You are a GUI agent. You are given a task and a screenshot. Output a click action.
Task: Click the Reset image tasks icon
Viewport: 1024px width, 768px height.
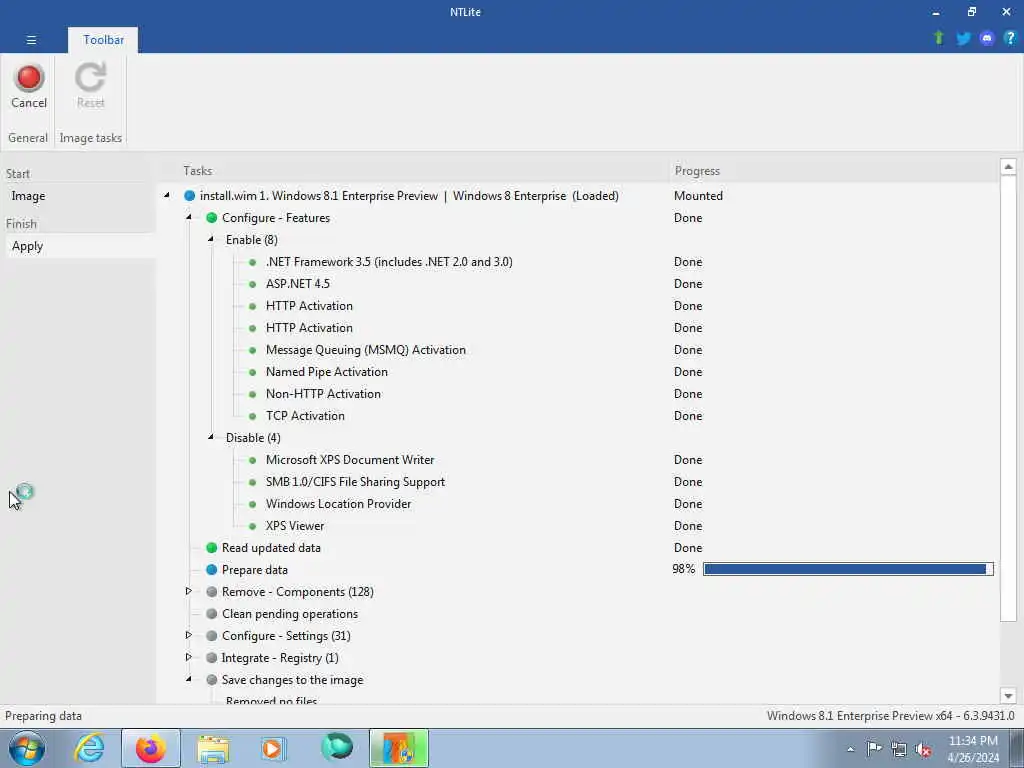(x=90, y=86)
